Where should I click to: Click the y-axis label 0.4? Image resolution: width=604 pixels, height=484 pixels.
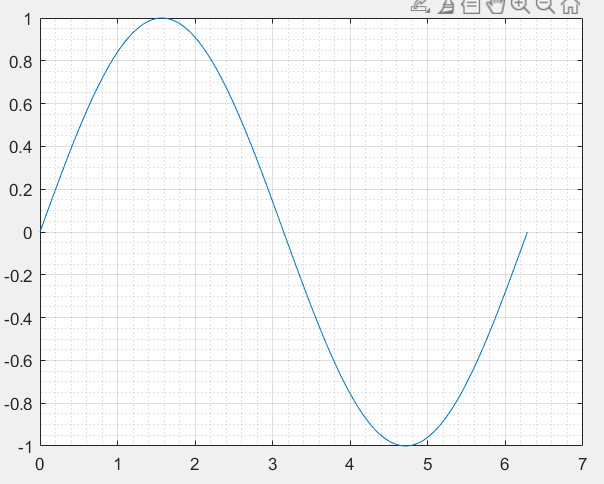[x=21, y=148]
